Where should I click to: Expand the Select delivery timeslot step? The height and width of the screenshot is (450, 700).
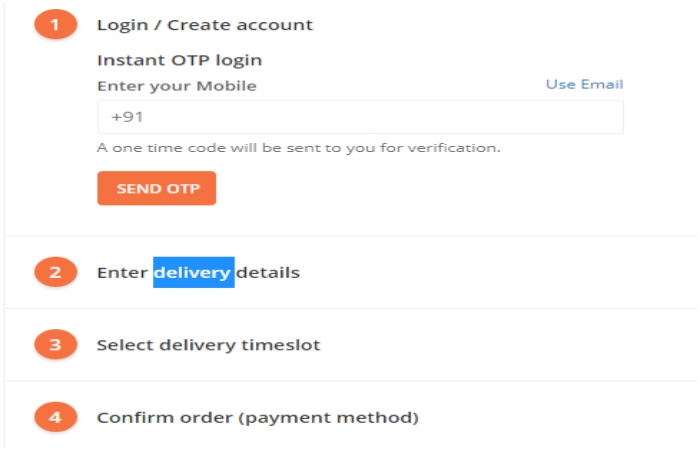click(208, 345)
